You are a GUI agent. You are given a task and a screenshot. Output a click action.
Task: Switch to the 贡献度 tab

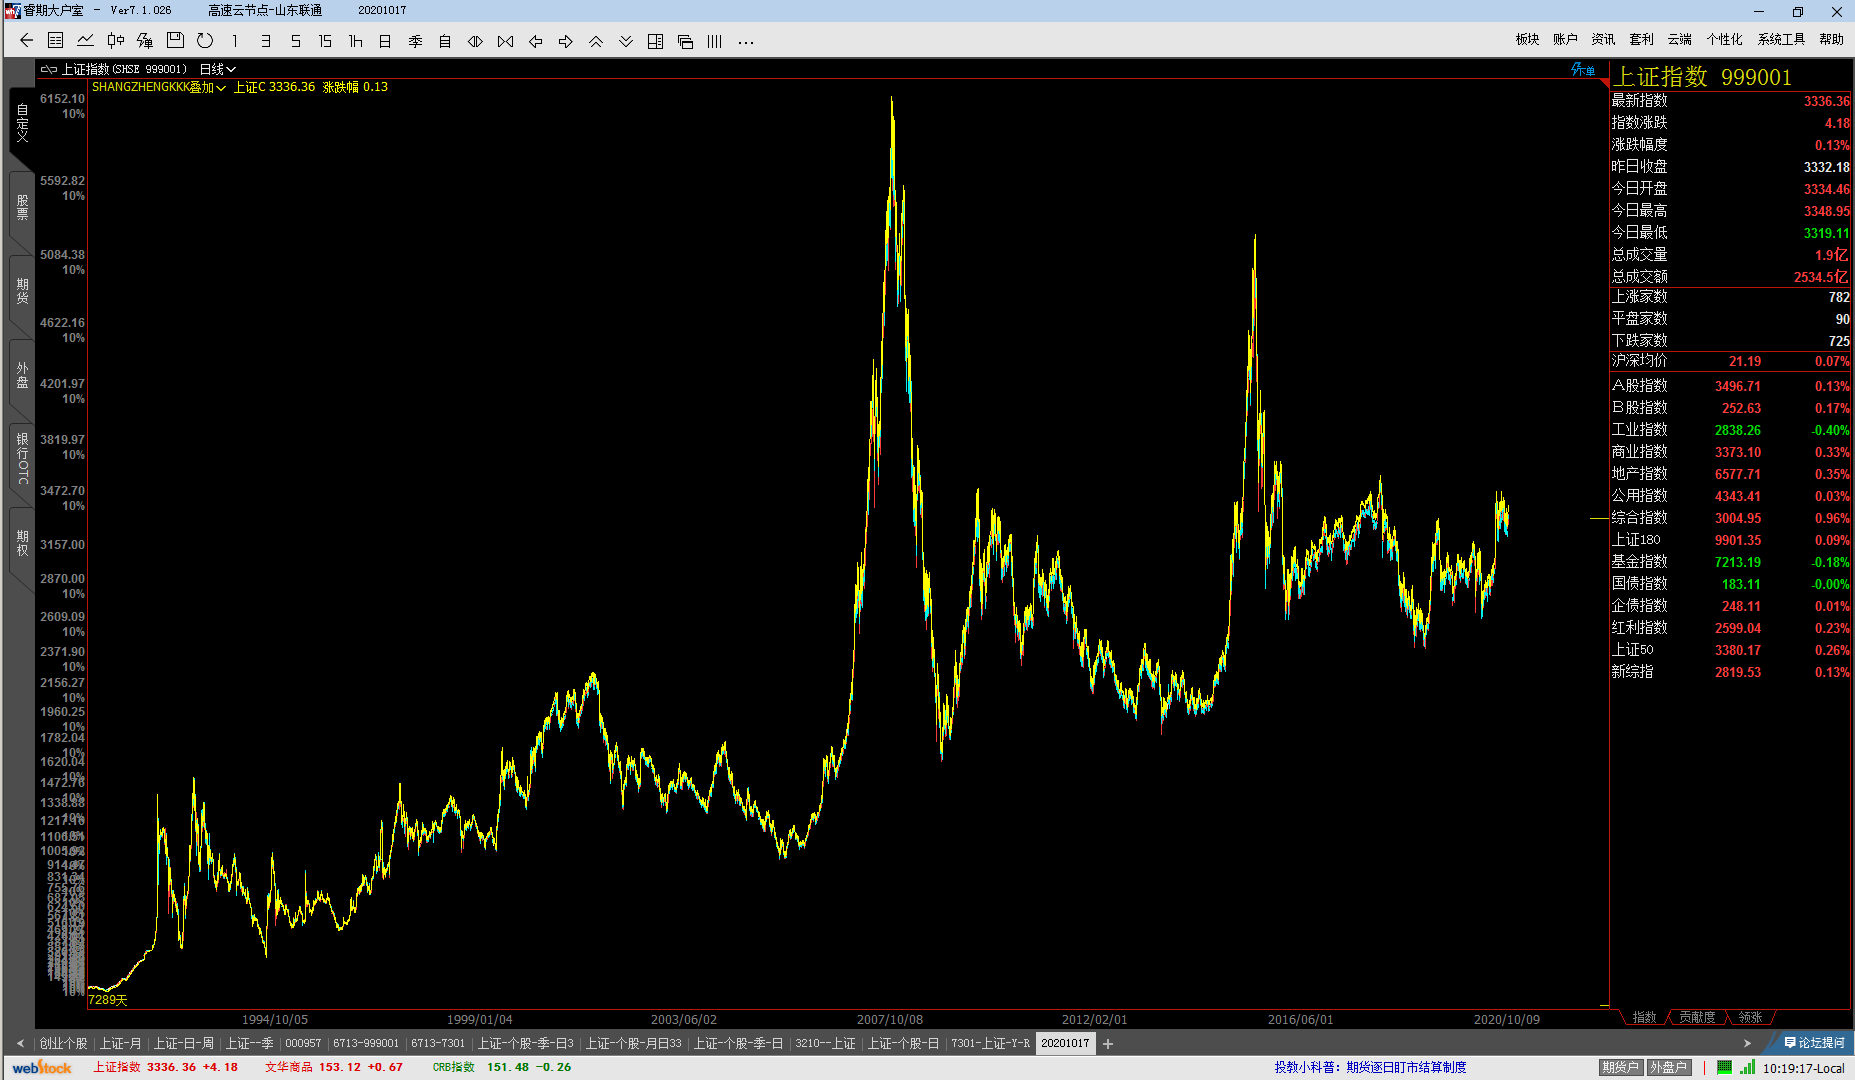[x=1697, y=1017]
